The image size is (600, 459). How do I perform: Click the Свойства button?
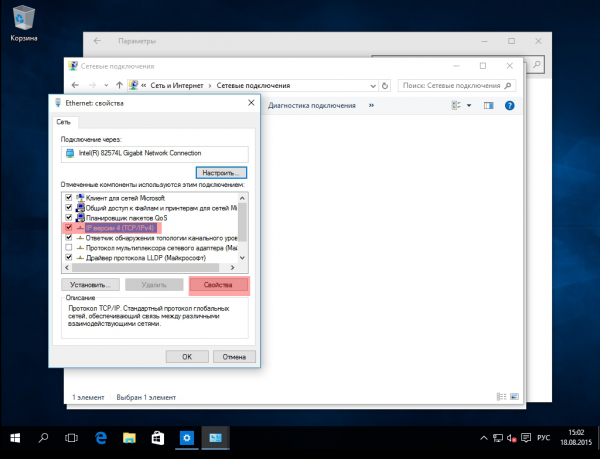218,285
